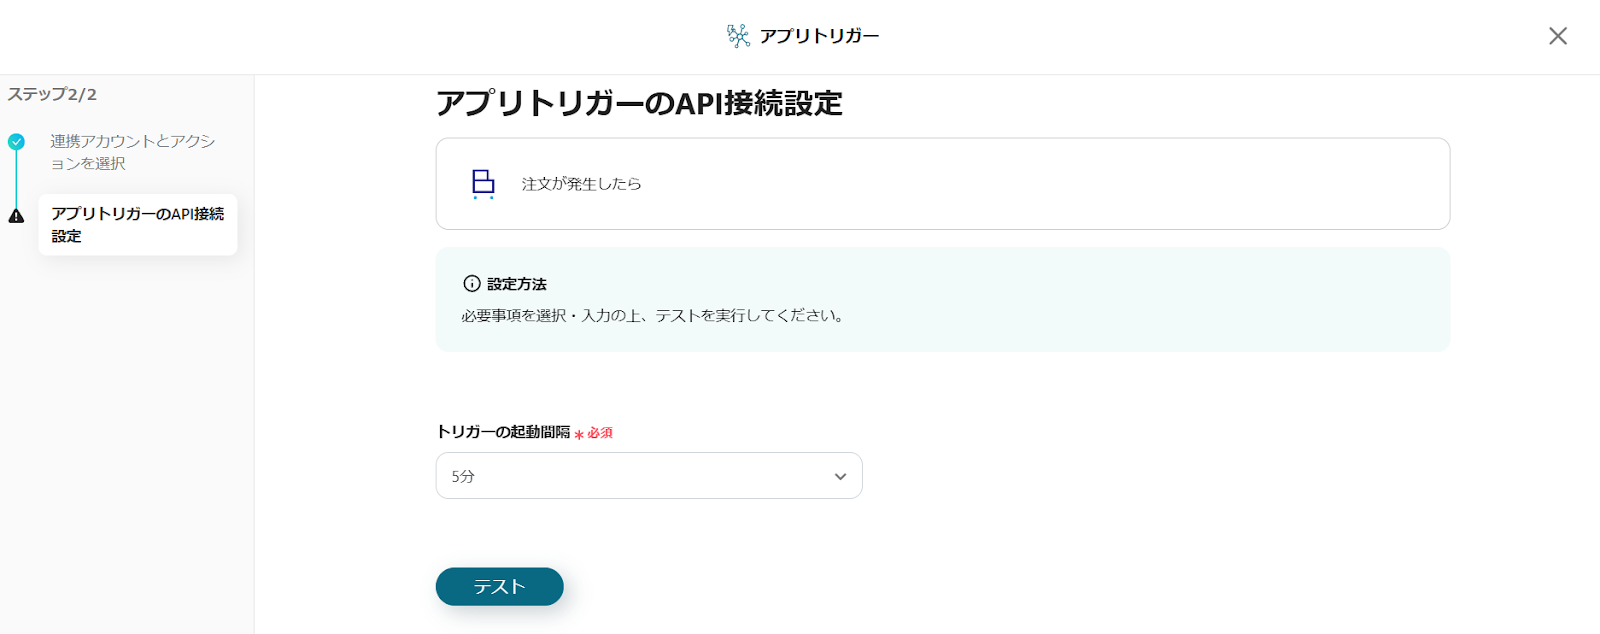The width and height of the screenshot is (1600, 634).
Task: Select the アプリトリガーのAPI接続設定 step
Action: pyautogui.click(x=137, y=224)
